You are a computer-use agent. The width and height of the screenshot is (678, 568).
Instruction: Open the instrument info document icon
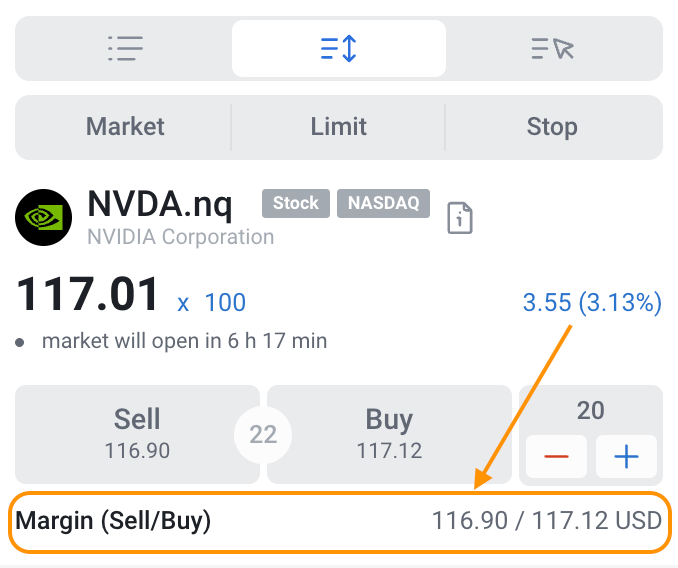[x=460, y=217]
